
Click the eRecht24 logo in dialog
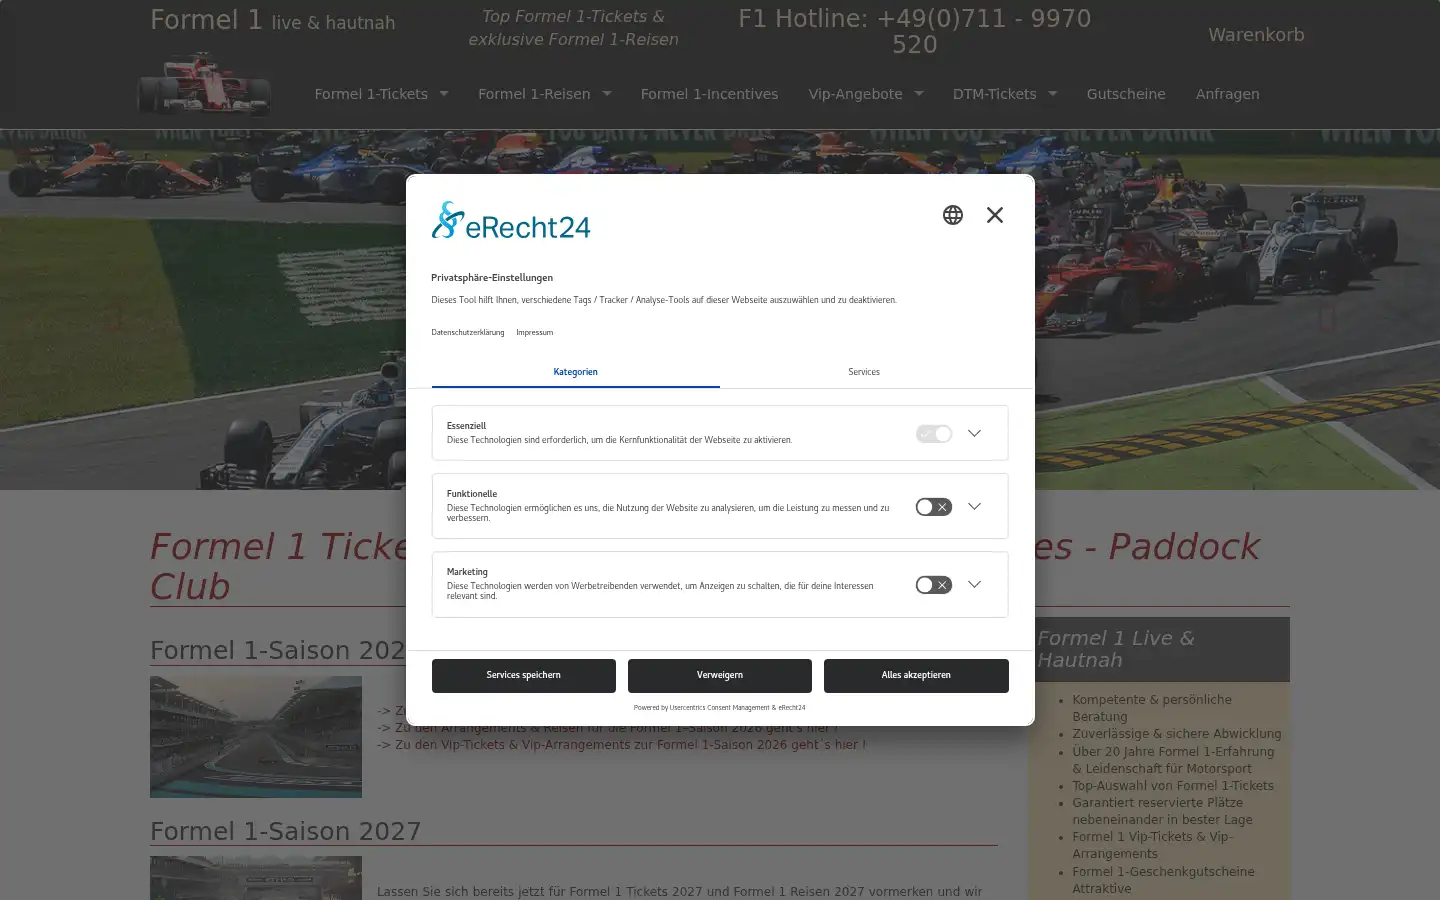click(511, 221)
